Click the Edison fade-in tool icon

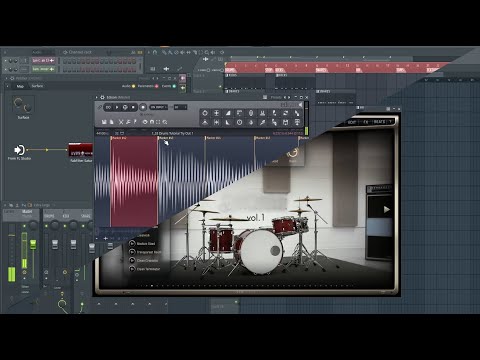(x=228, y=113)
